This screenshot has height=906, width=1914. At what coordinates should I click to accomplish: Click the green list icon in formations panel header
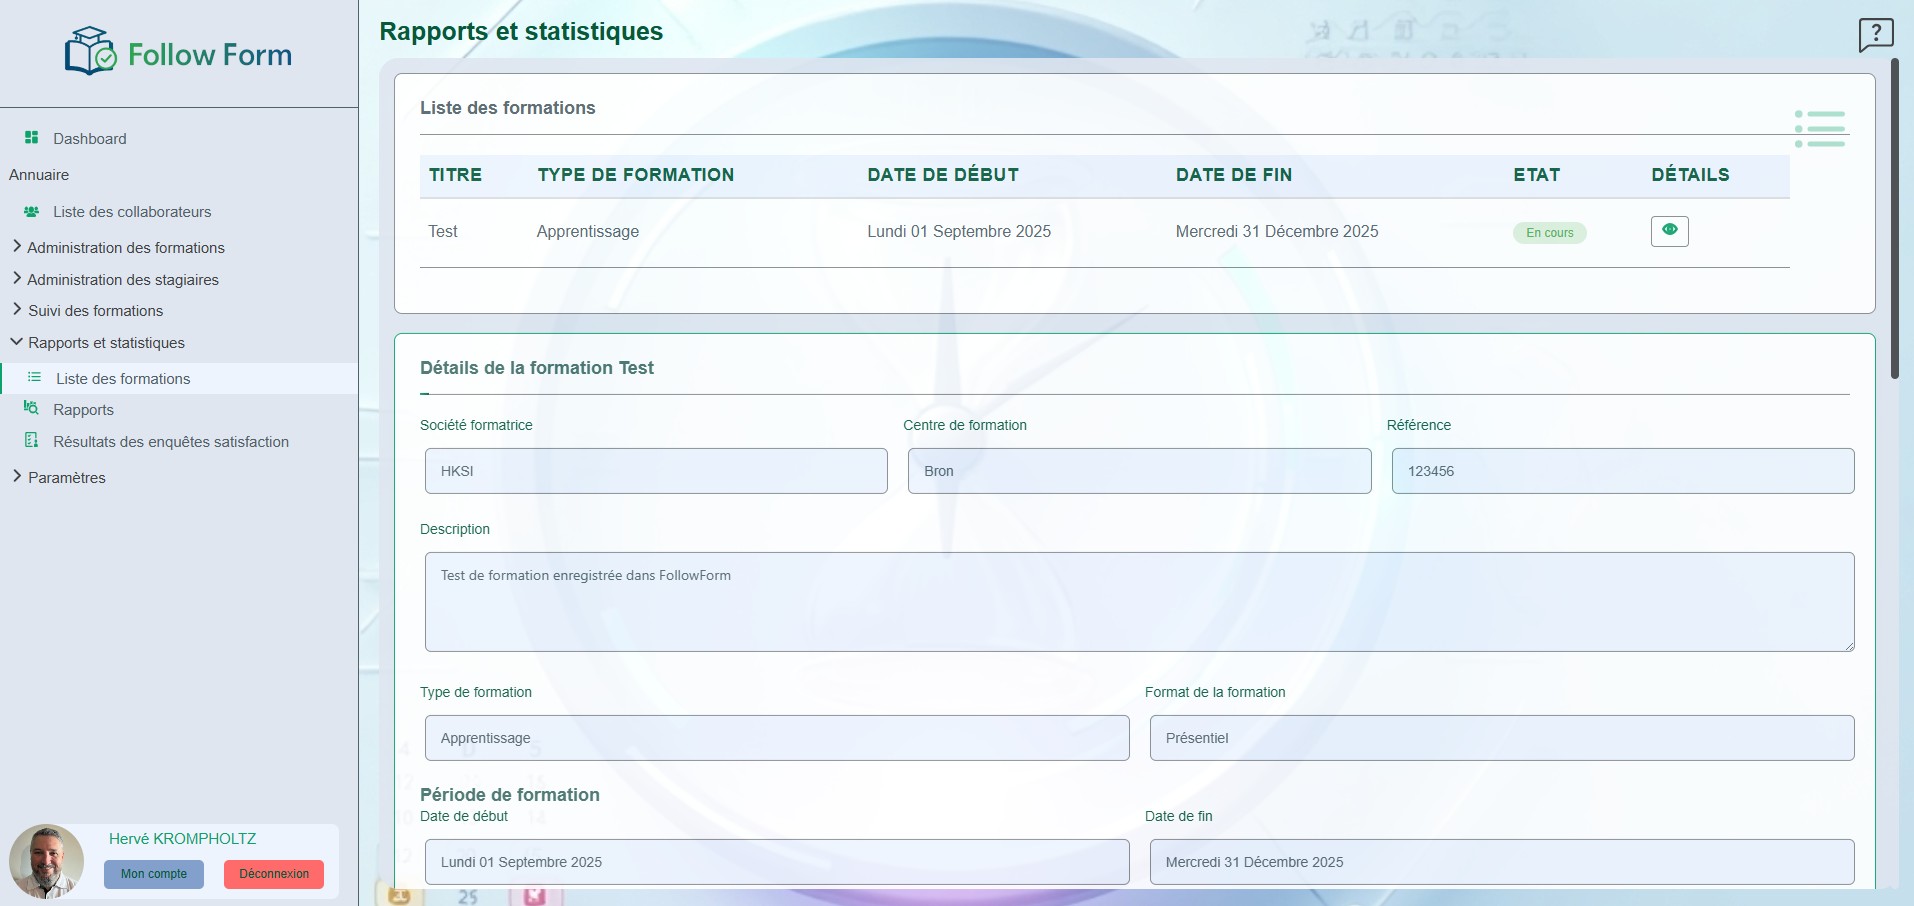pyautogui.click(x=1819, y=129)
